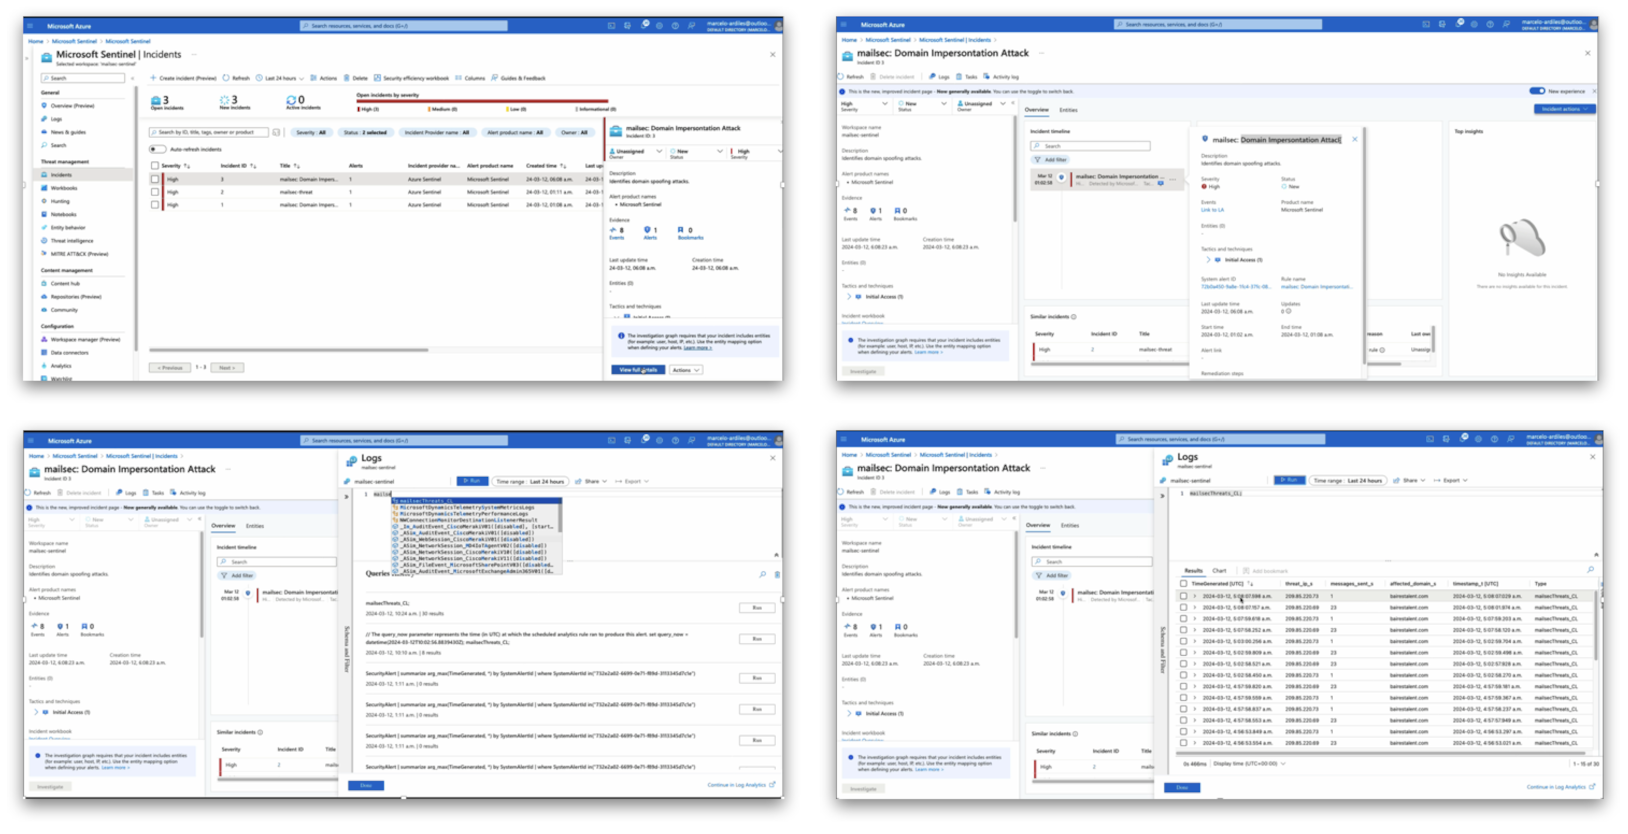Click the Create incident (Preview) plus icon
This screenshot has height=834, width=1628.
click(153, 78)
